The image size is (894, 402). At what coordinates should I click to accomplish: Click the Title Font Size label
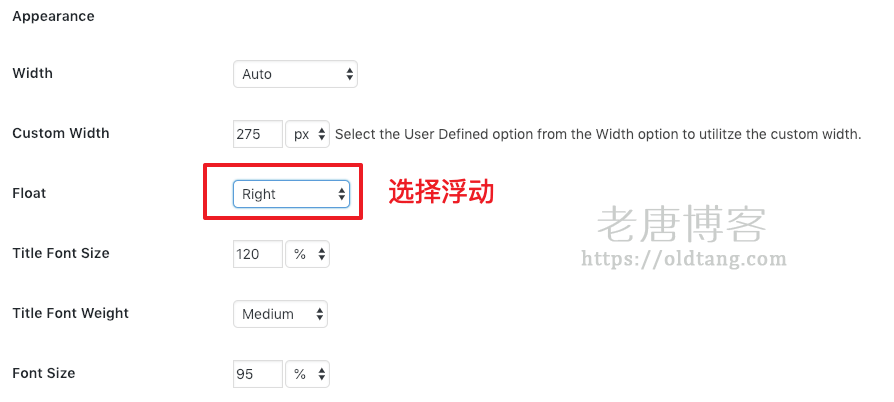coord(60,253)
